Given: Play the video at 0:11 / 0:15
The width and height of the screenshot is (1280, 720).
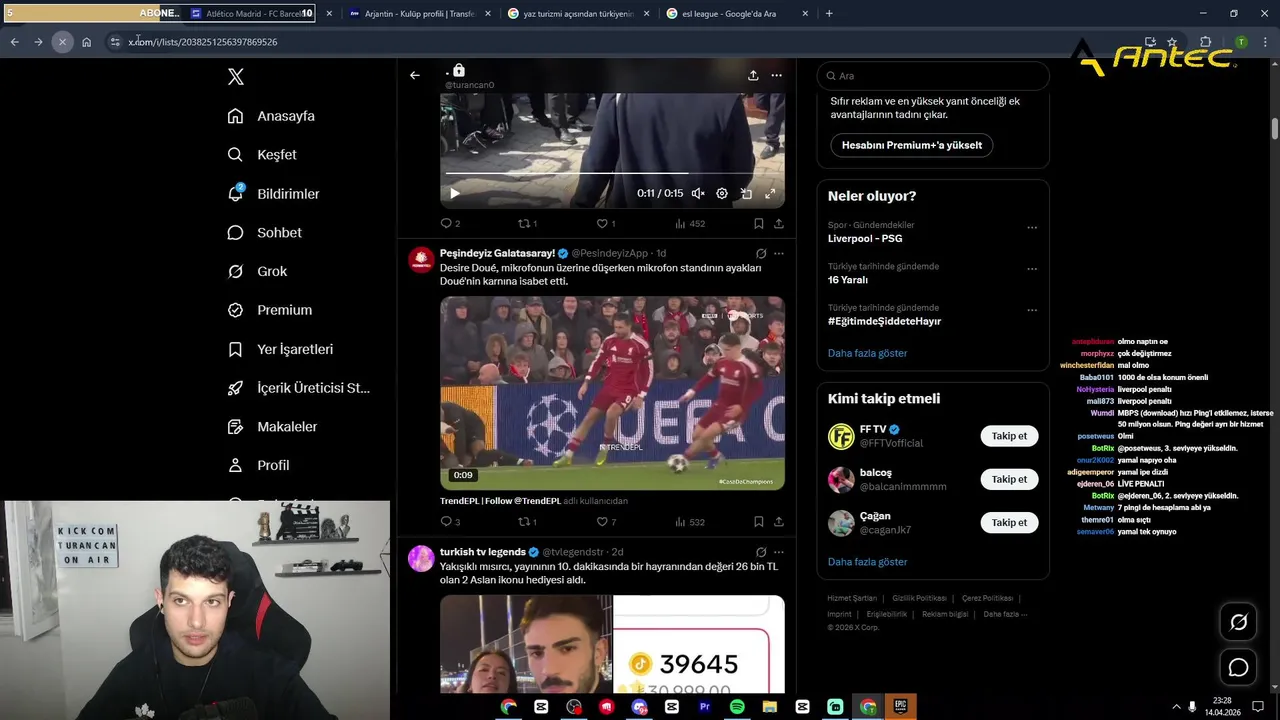Looking at the screenshot, I should [454, 194].
